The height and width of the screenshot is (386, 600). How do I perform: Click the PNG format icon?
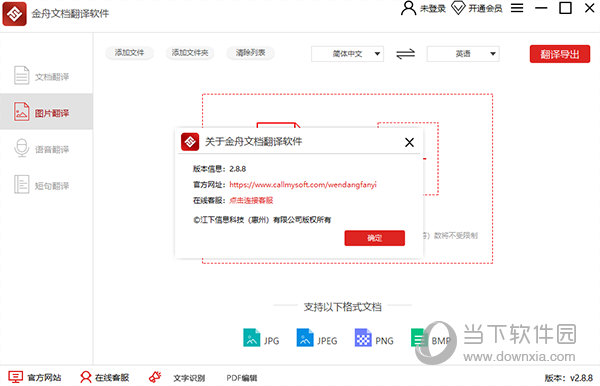click(x=363, y=338)
